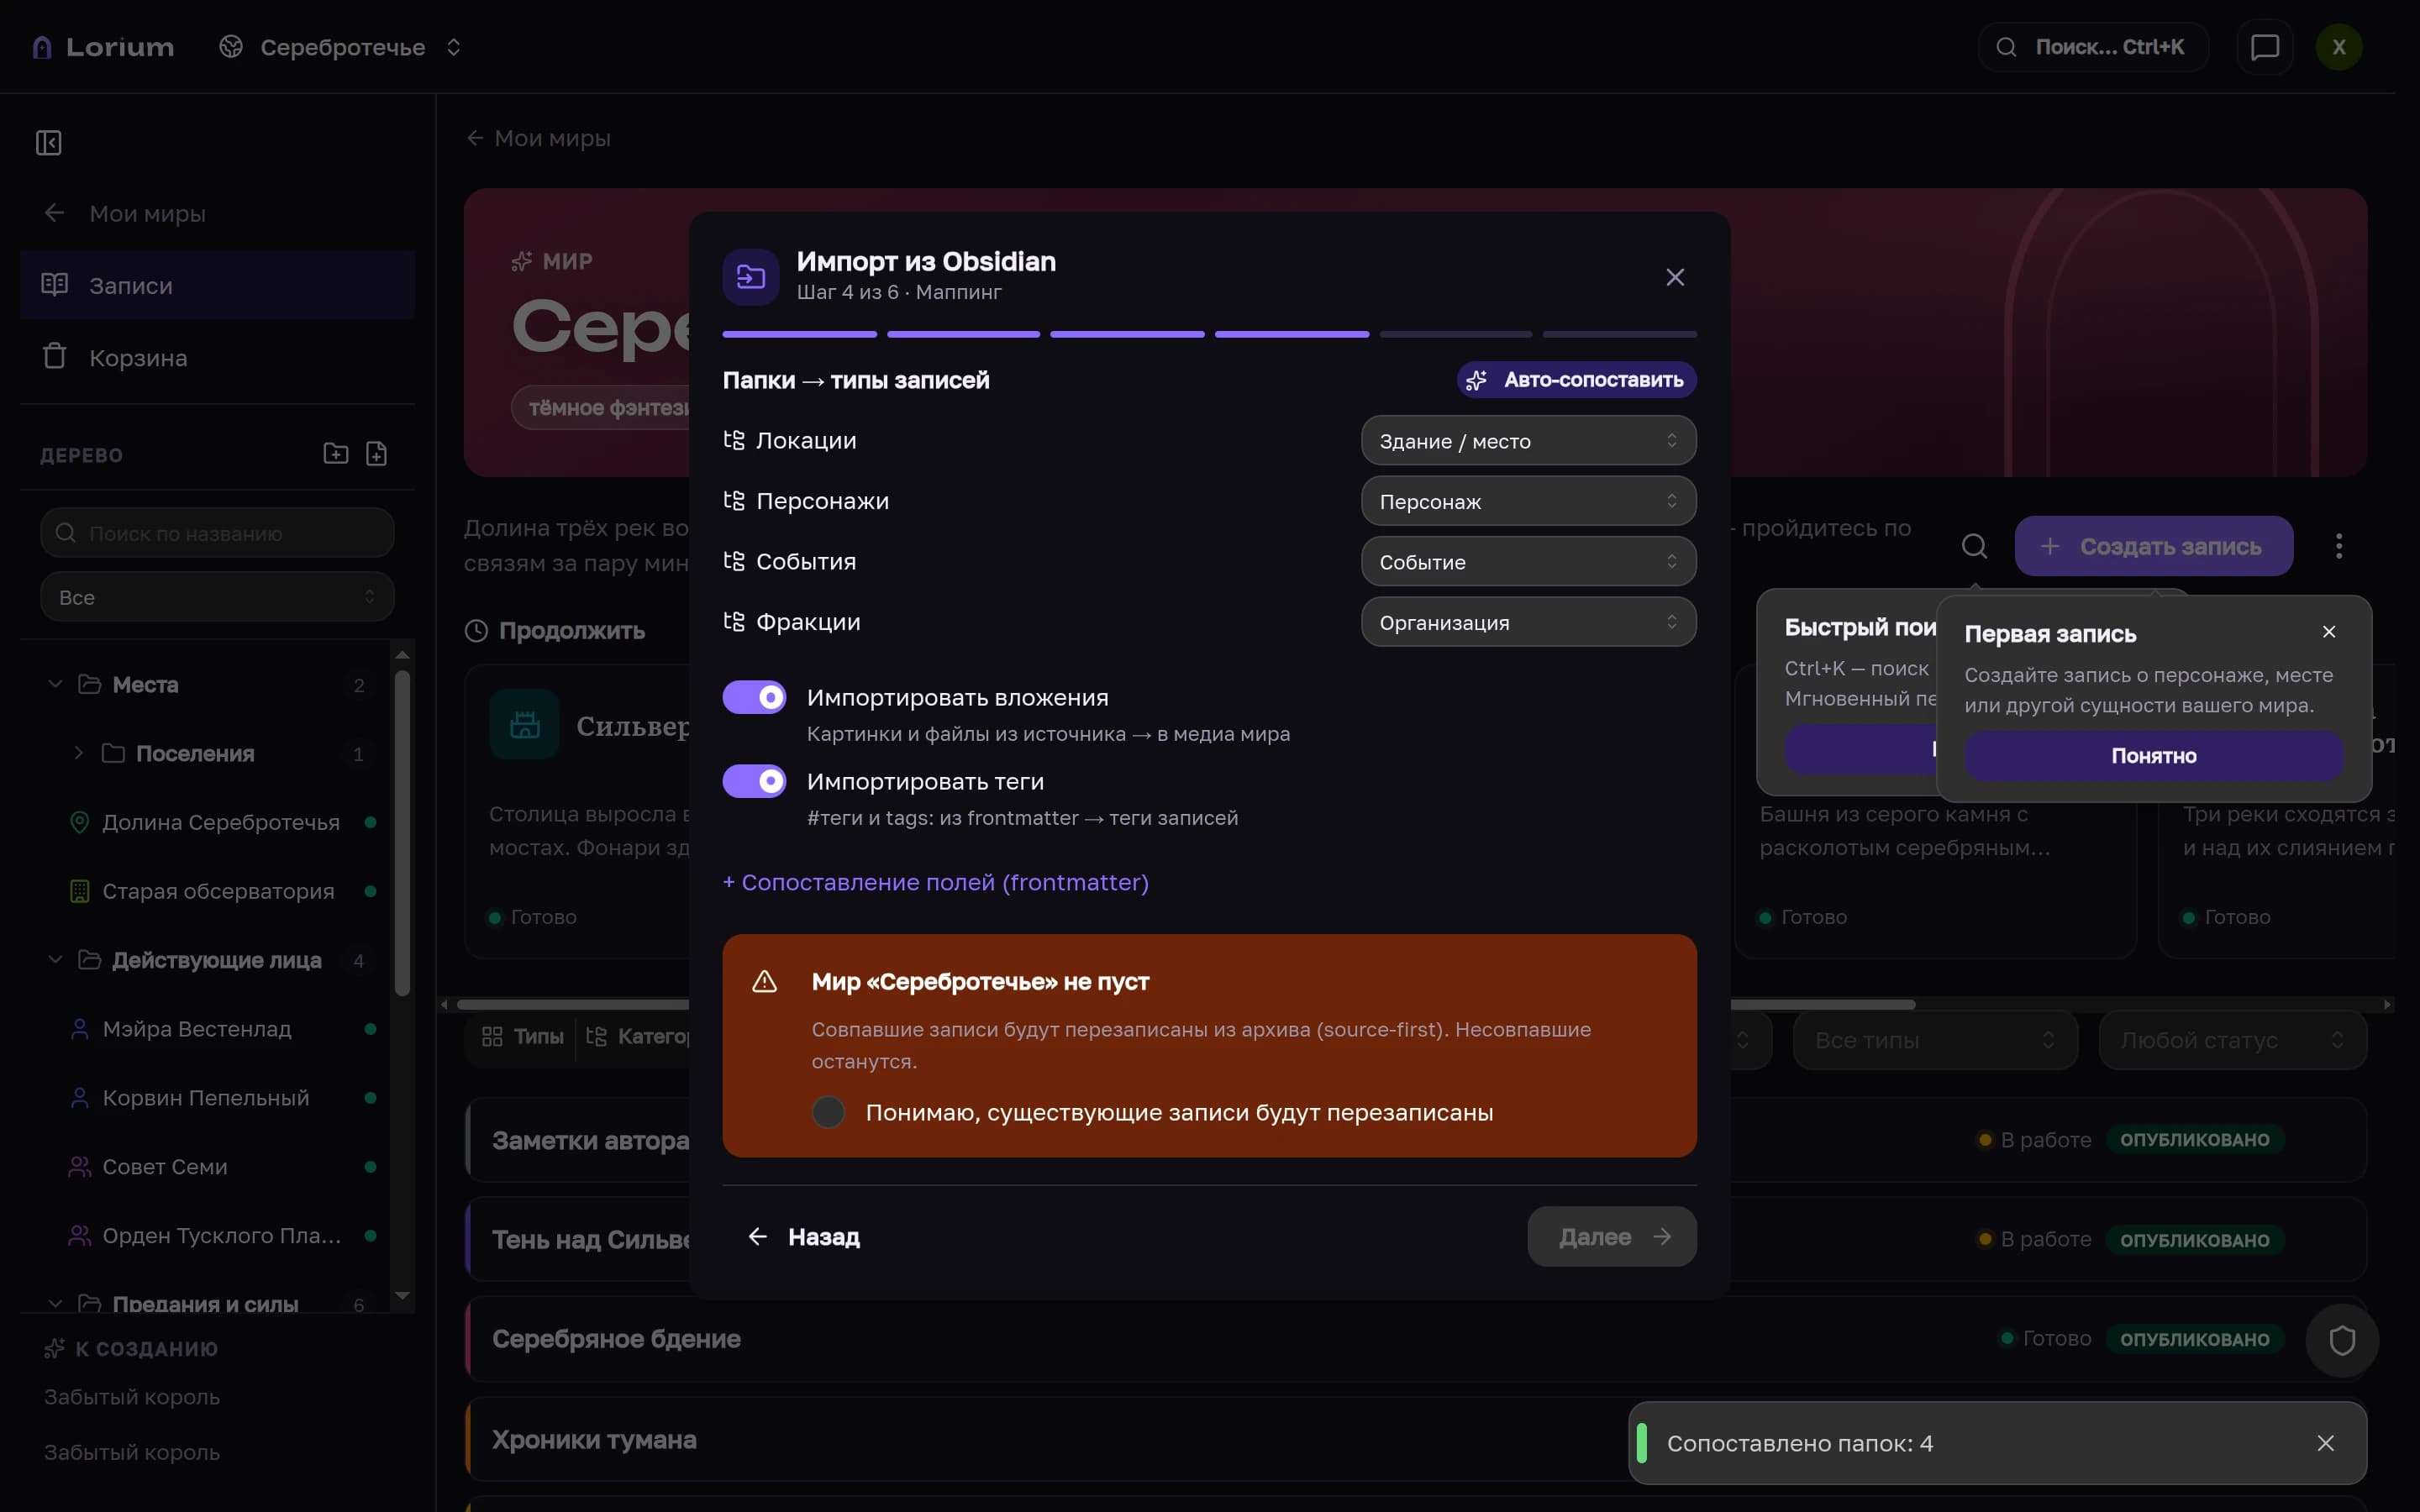2420x1512 pixels.
Task: Open the Локации type dropdown
Action: tap(1528, 441)
